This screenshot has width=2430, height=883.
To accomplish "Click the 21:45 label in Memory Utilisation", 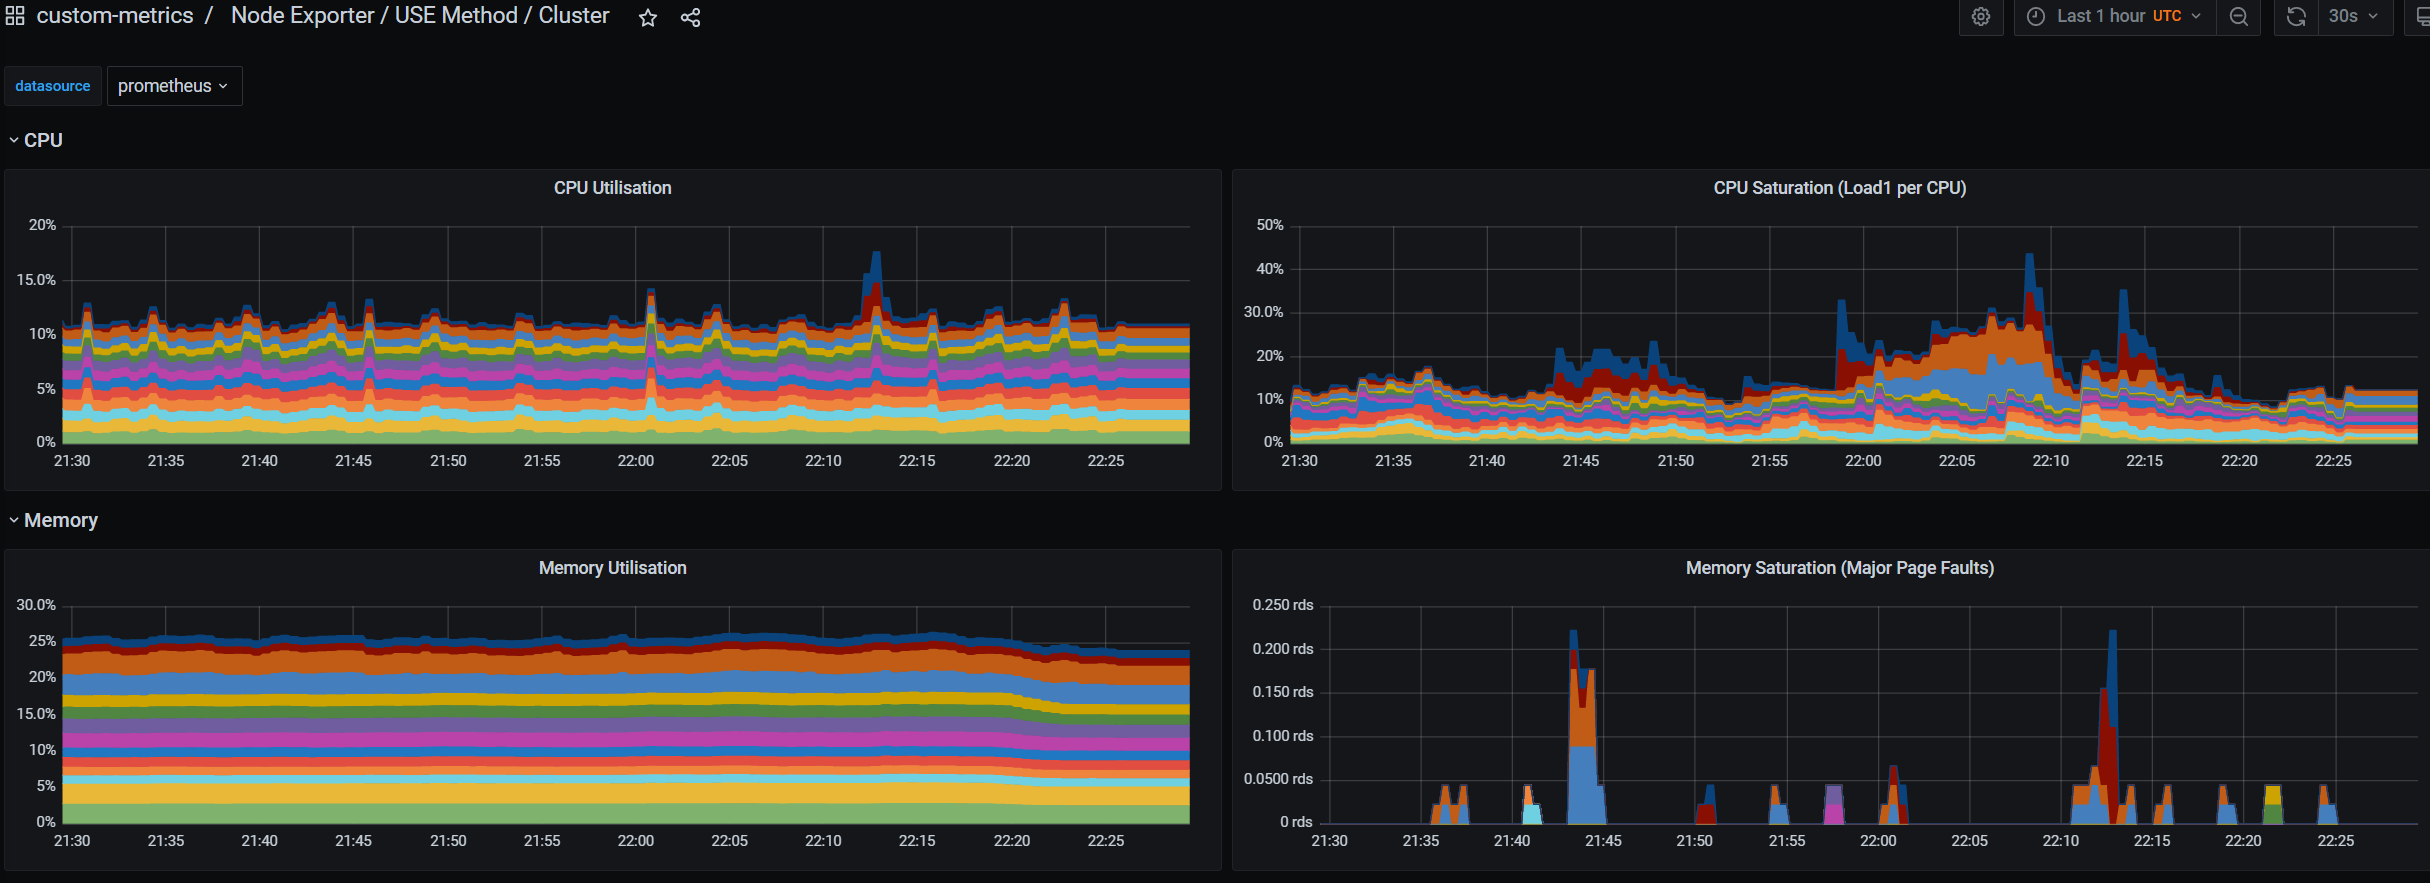I will click(353, 841).
